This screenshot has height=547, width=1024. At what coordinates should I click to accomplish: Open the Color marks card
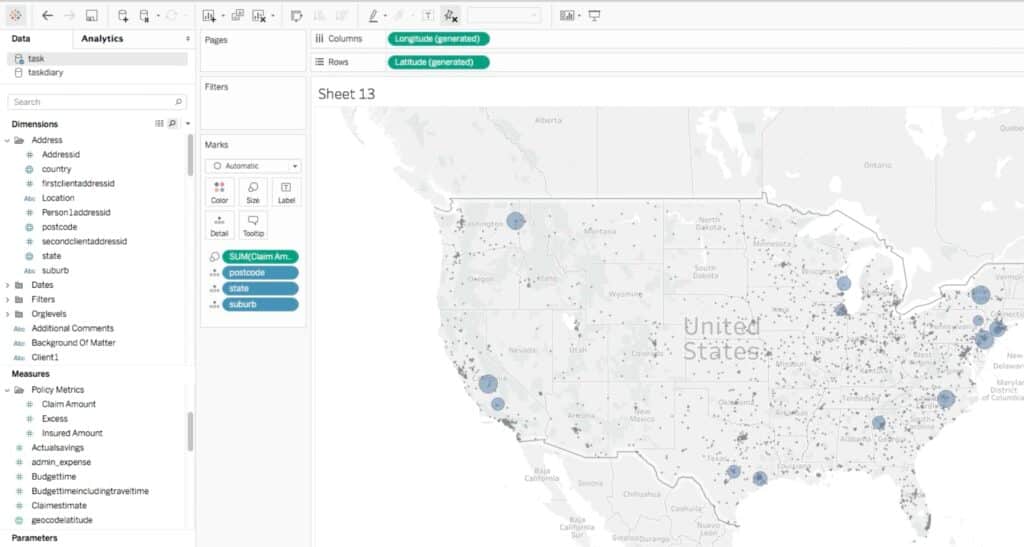click(x=219, y=192)
